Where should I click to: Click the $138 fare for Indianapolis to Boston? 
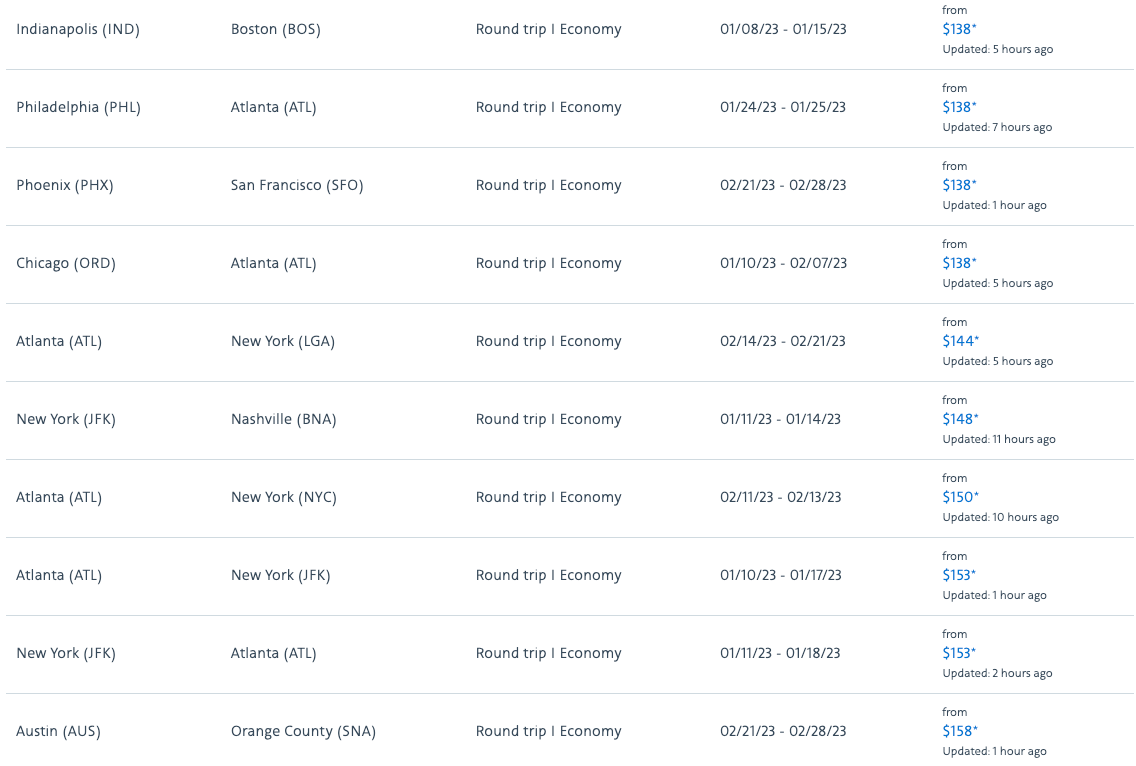(959, 29)
